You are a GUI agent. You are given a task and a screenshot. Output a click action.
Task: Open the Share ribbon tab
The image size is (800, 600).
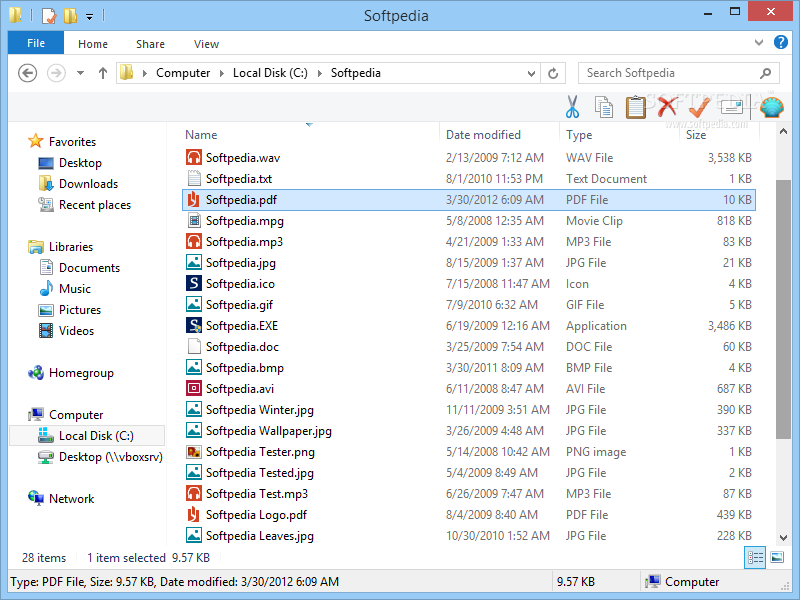(x=151, y=44)
